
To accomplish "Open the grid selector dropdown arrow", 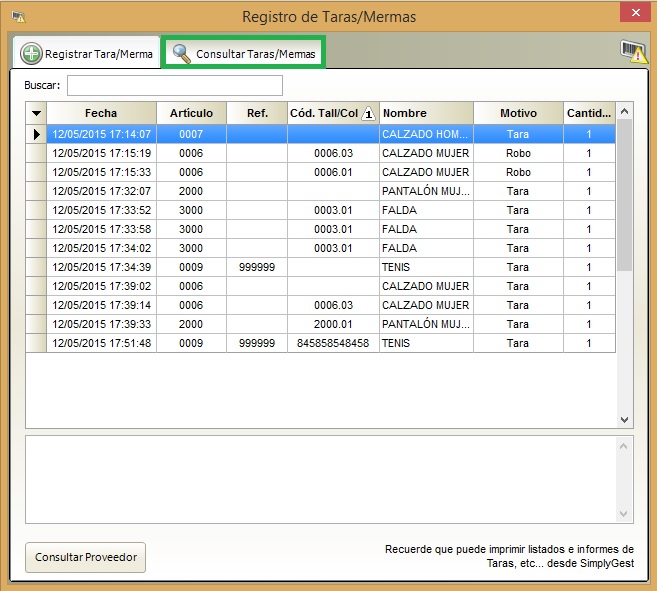I will pyautogui.click(x=36, y=113).
